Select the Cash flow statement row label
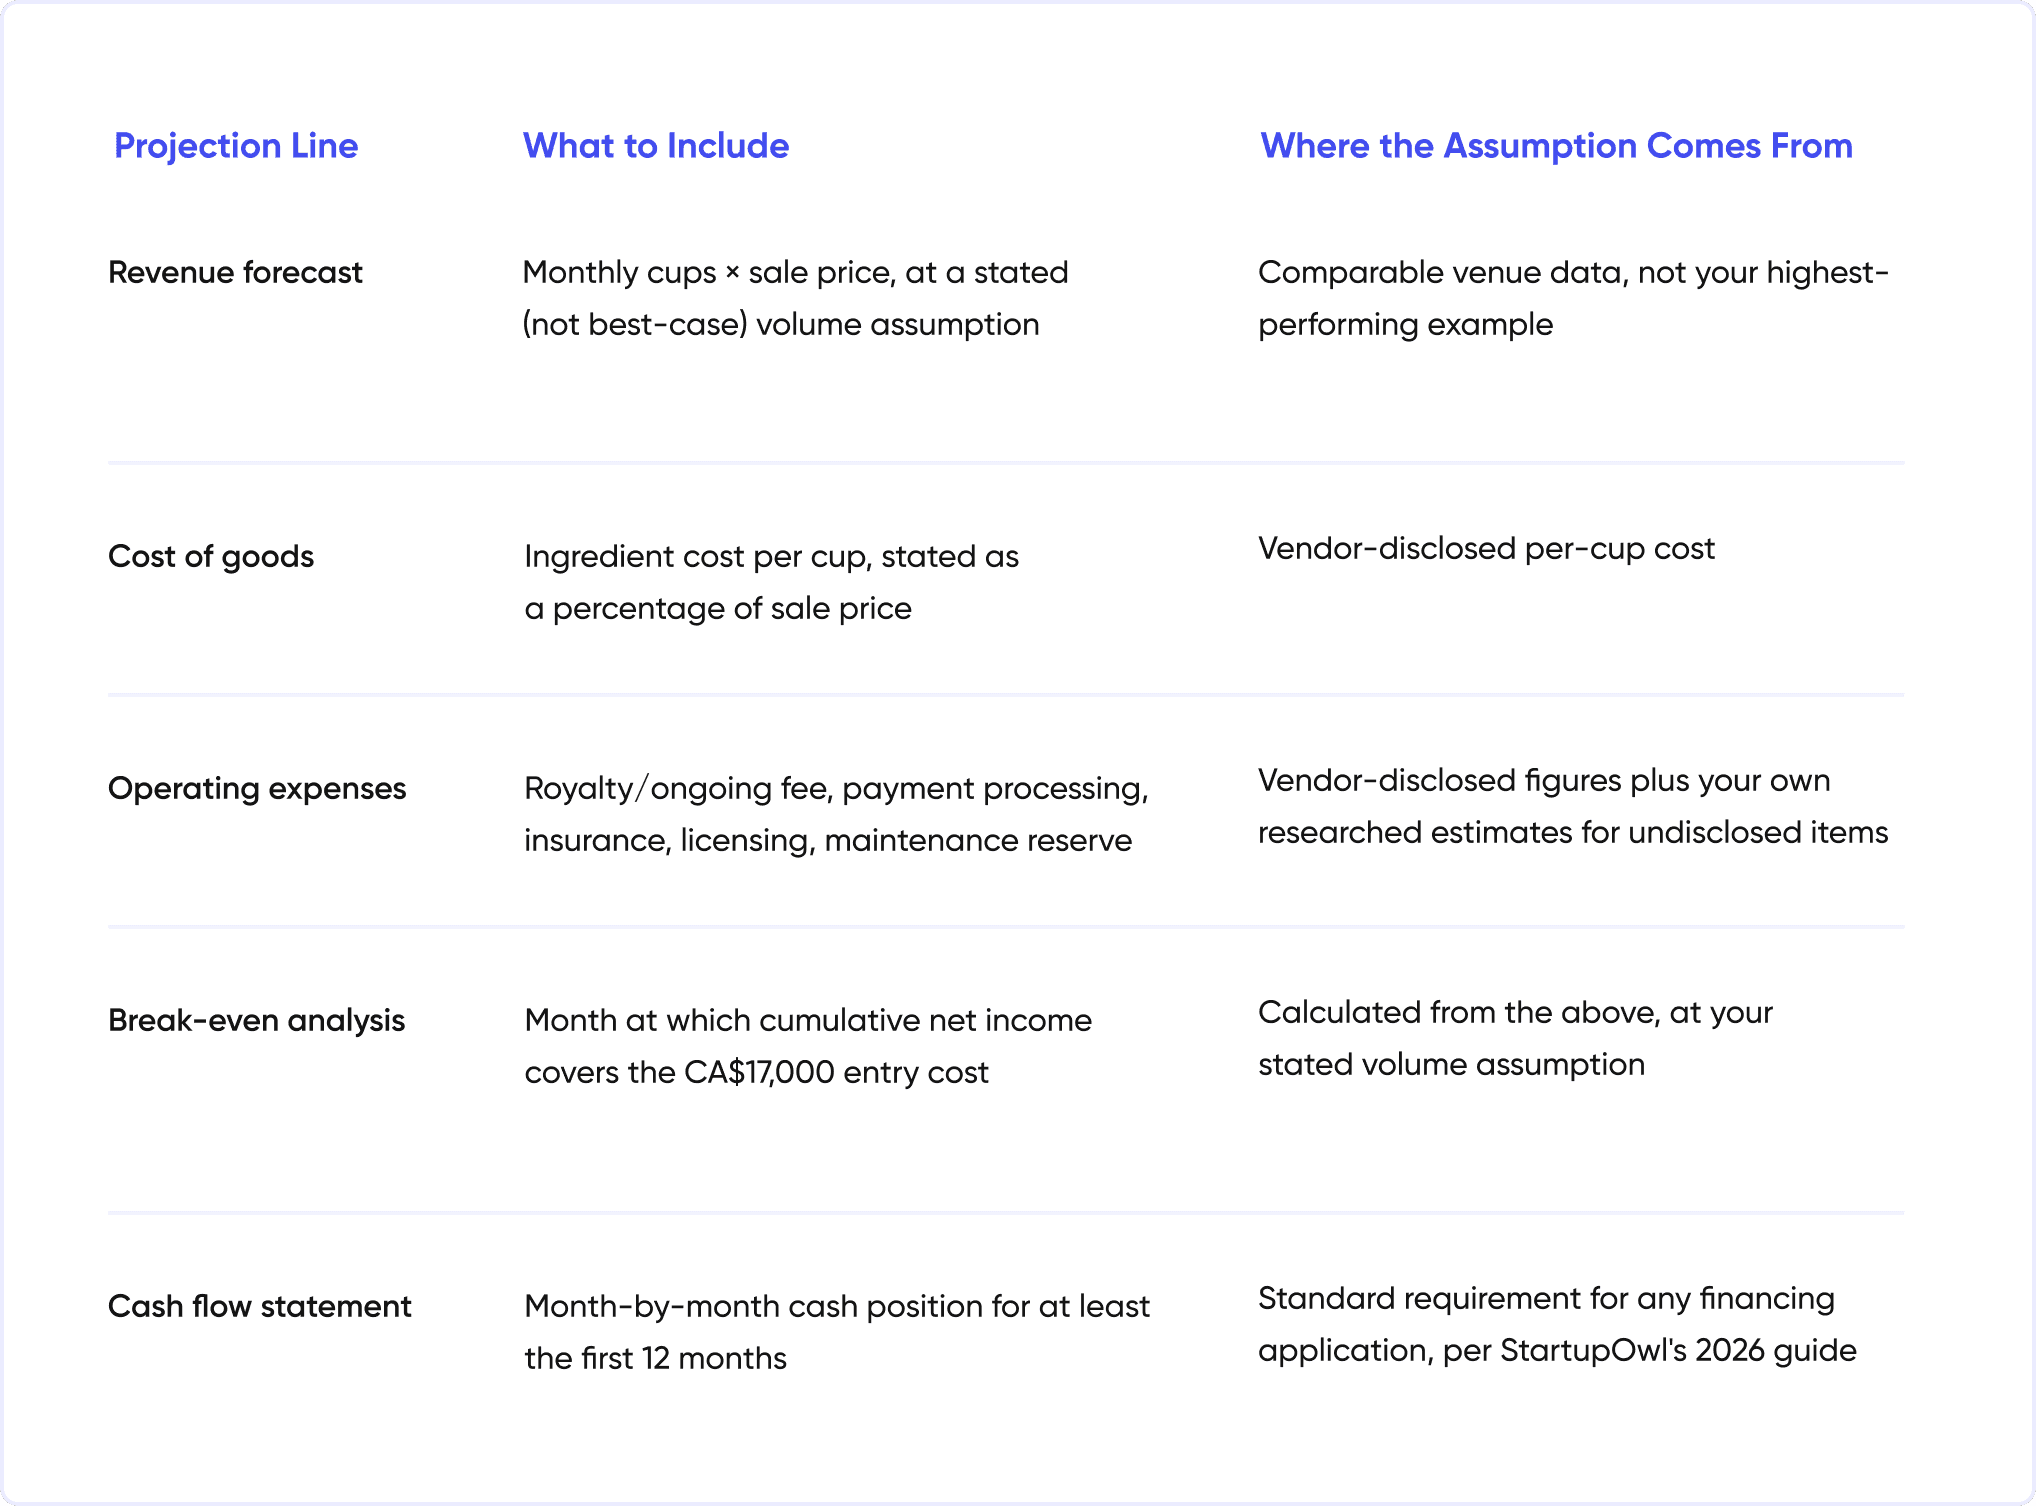The width and height of the screenshot is (2036, 1506). (259, 1306)
